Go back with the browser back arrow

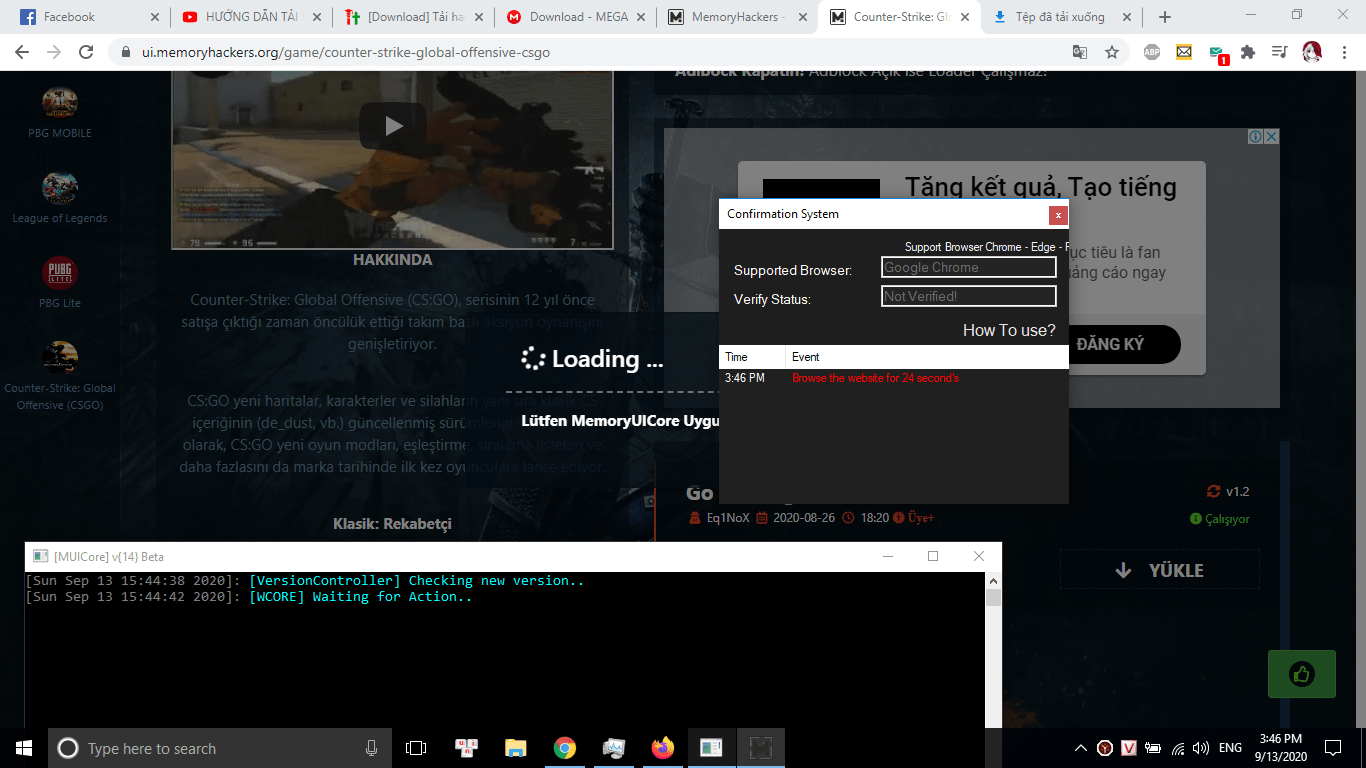[22, 52]
